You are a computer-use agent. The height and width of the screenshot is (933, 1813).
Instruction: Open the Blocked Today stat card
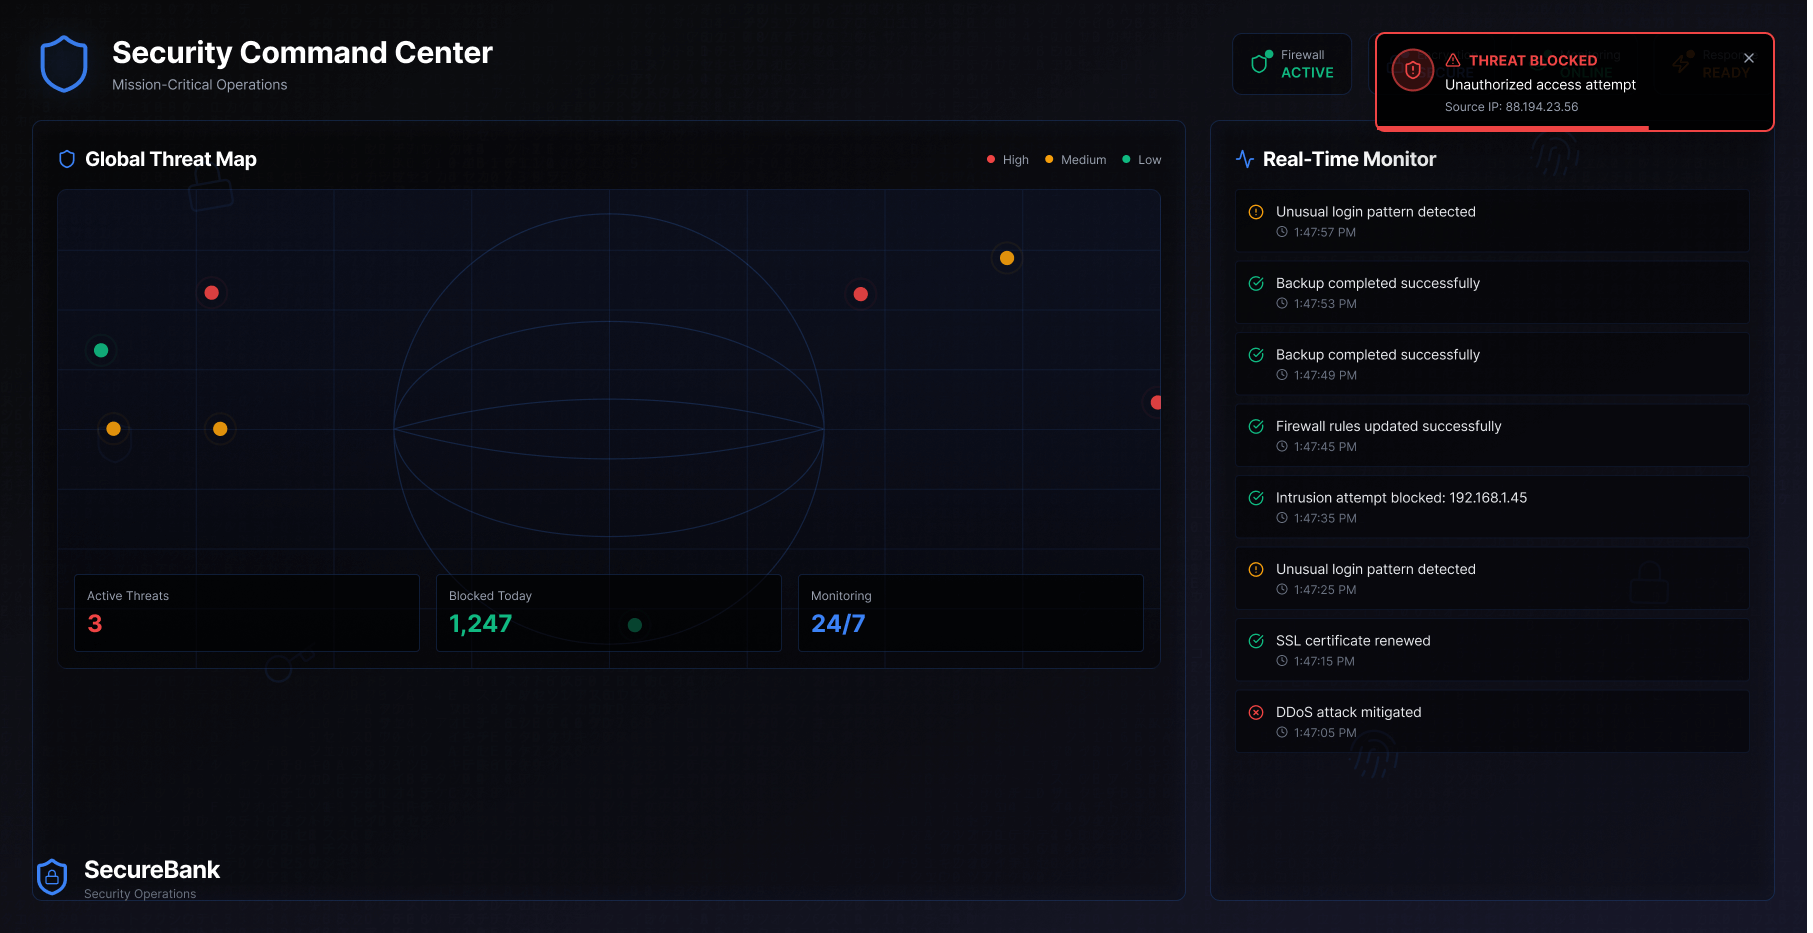[x=608, y=612]
